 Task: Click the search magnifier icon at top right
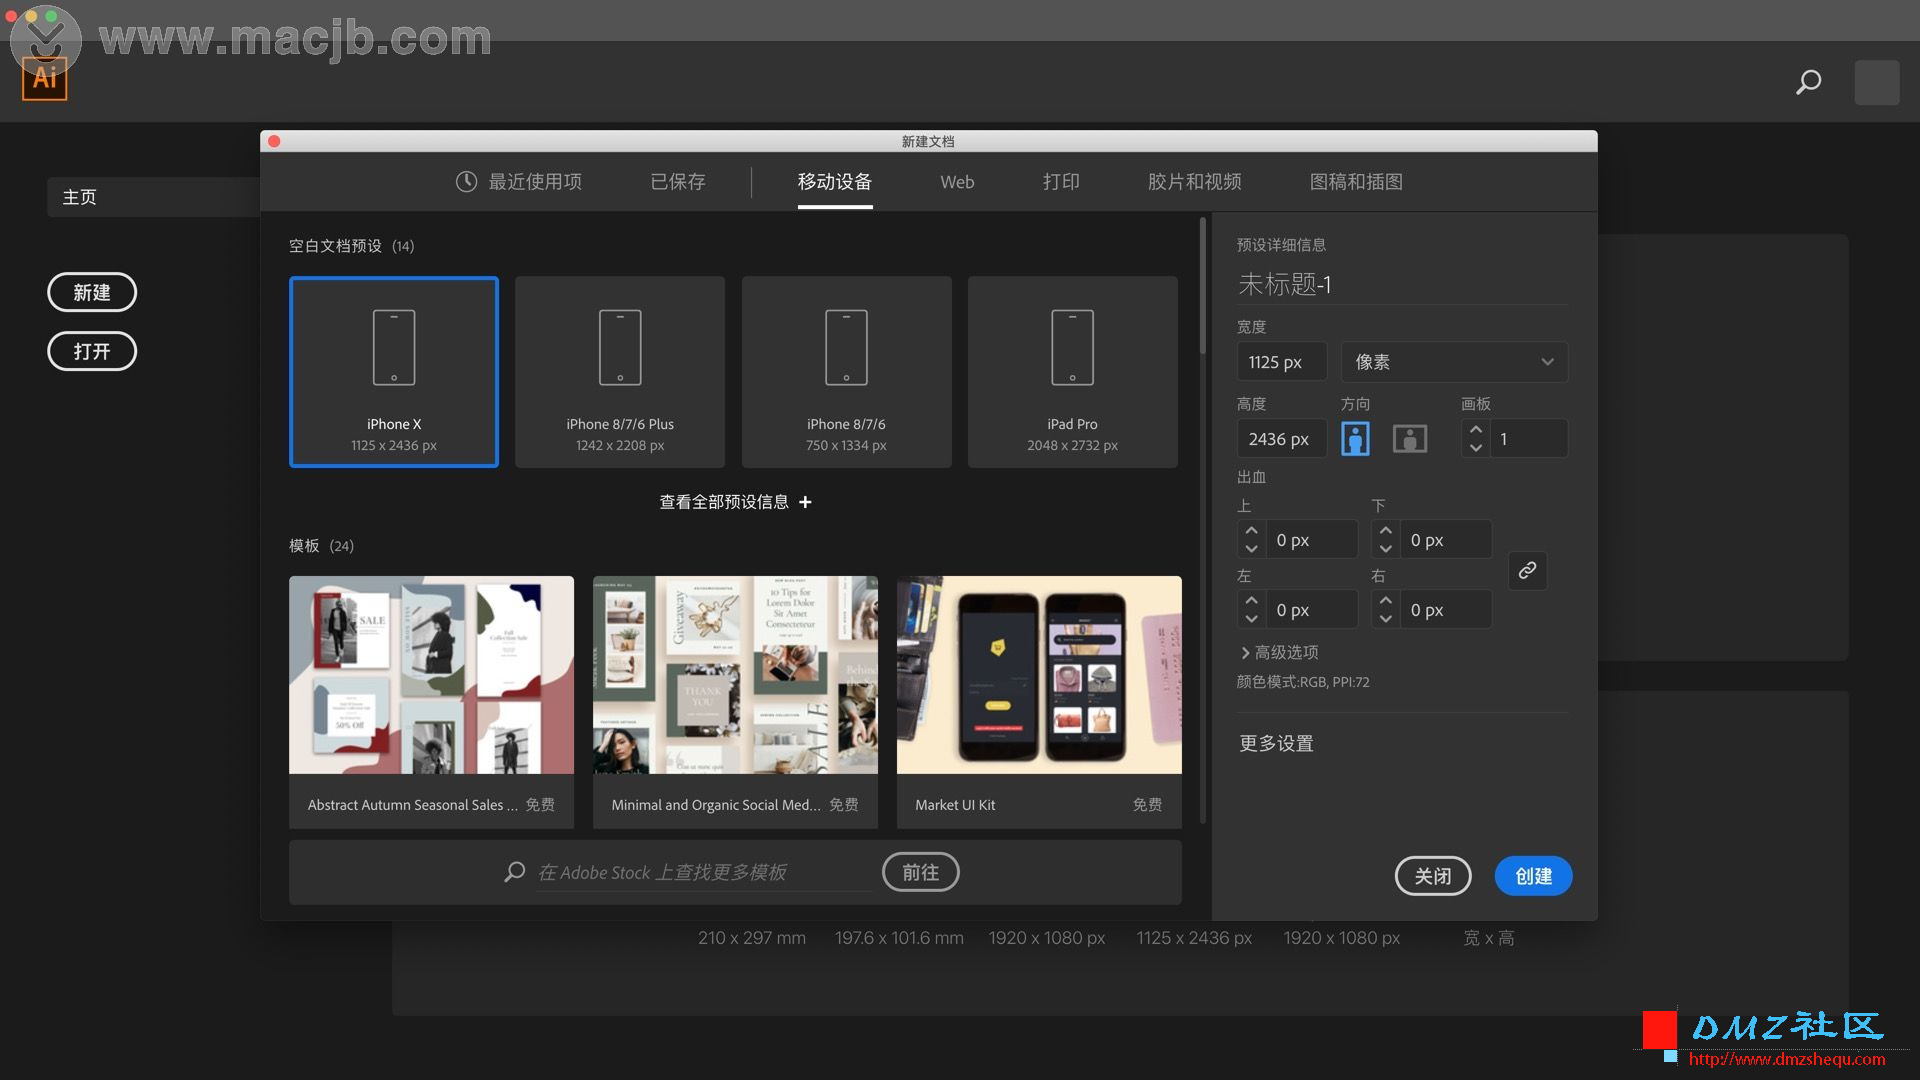point(1808,82)
